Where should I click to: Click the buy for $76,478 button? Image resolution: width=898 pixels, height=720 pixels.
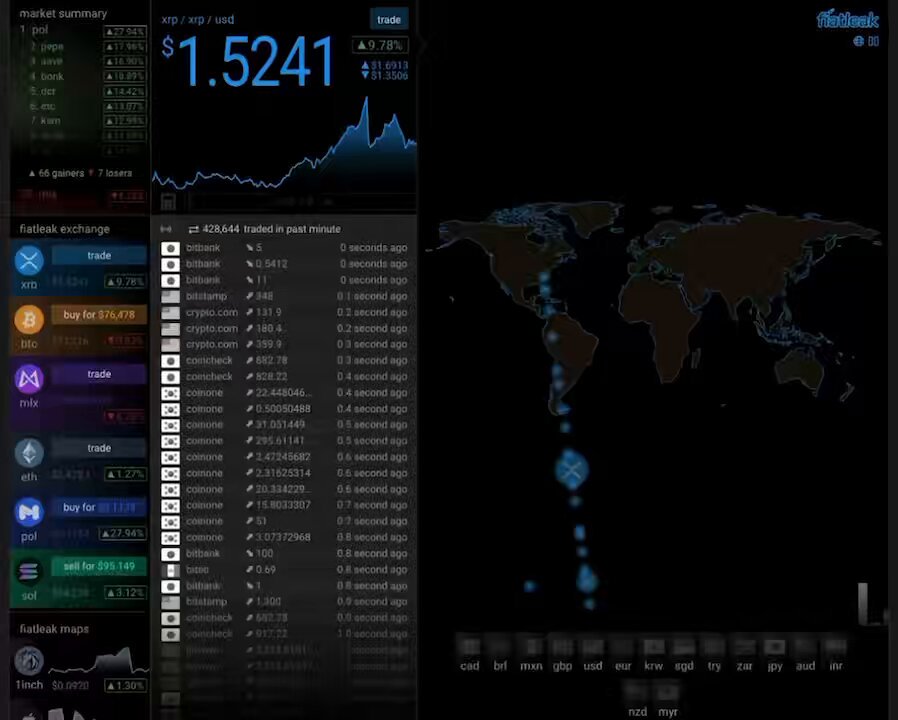click(99, 314)
